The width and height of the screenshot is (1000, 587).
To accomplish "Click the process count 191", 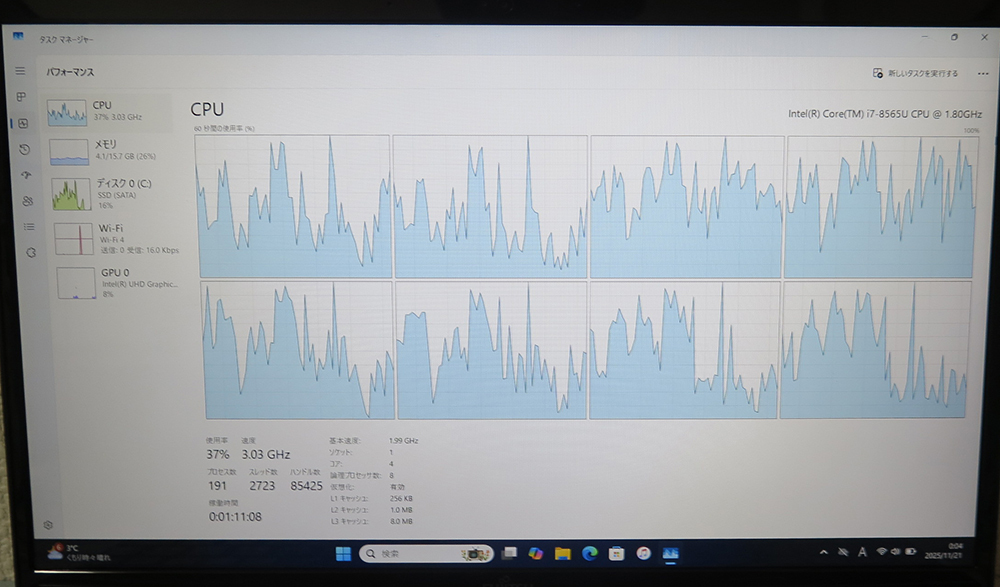I will click(x=217, y=486).
